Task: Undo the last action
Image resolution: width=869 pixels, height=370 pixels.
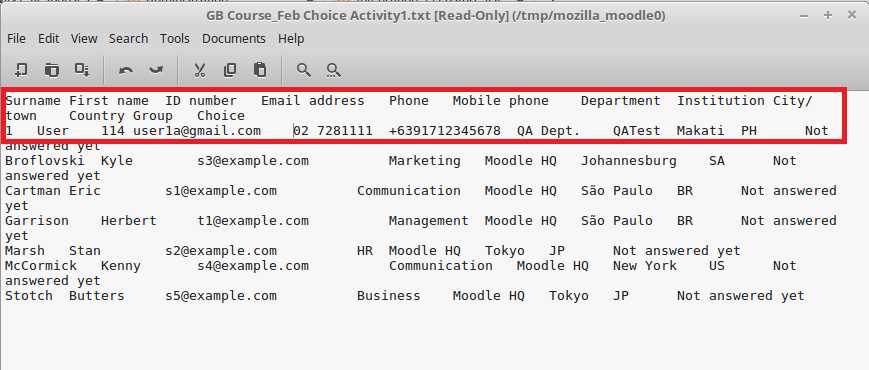Action: 126,70
